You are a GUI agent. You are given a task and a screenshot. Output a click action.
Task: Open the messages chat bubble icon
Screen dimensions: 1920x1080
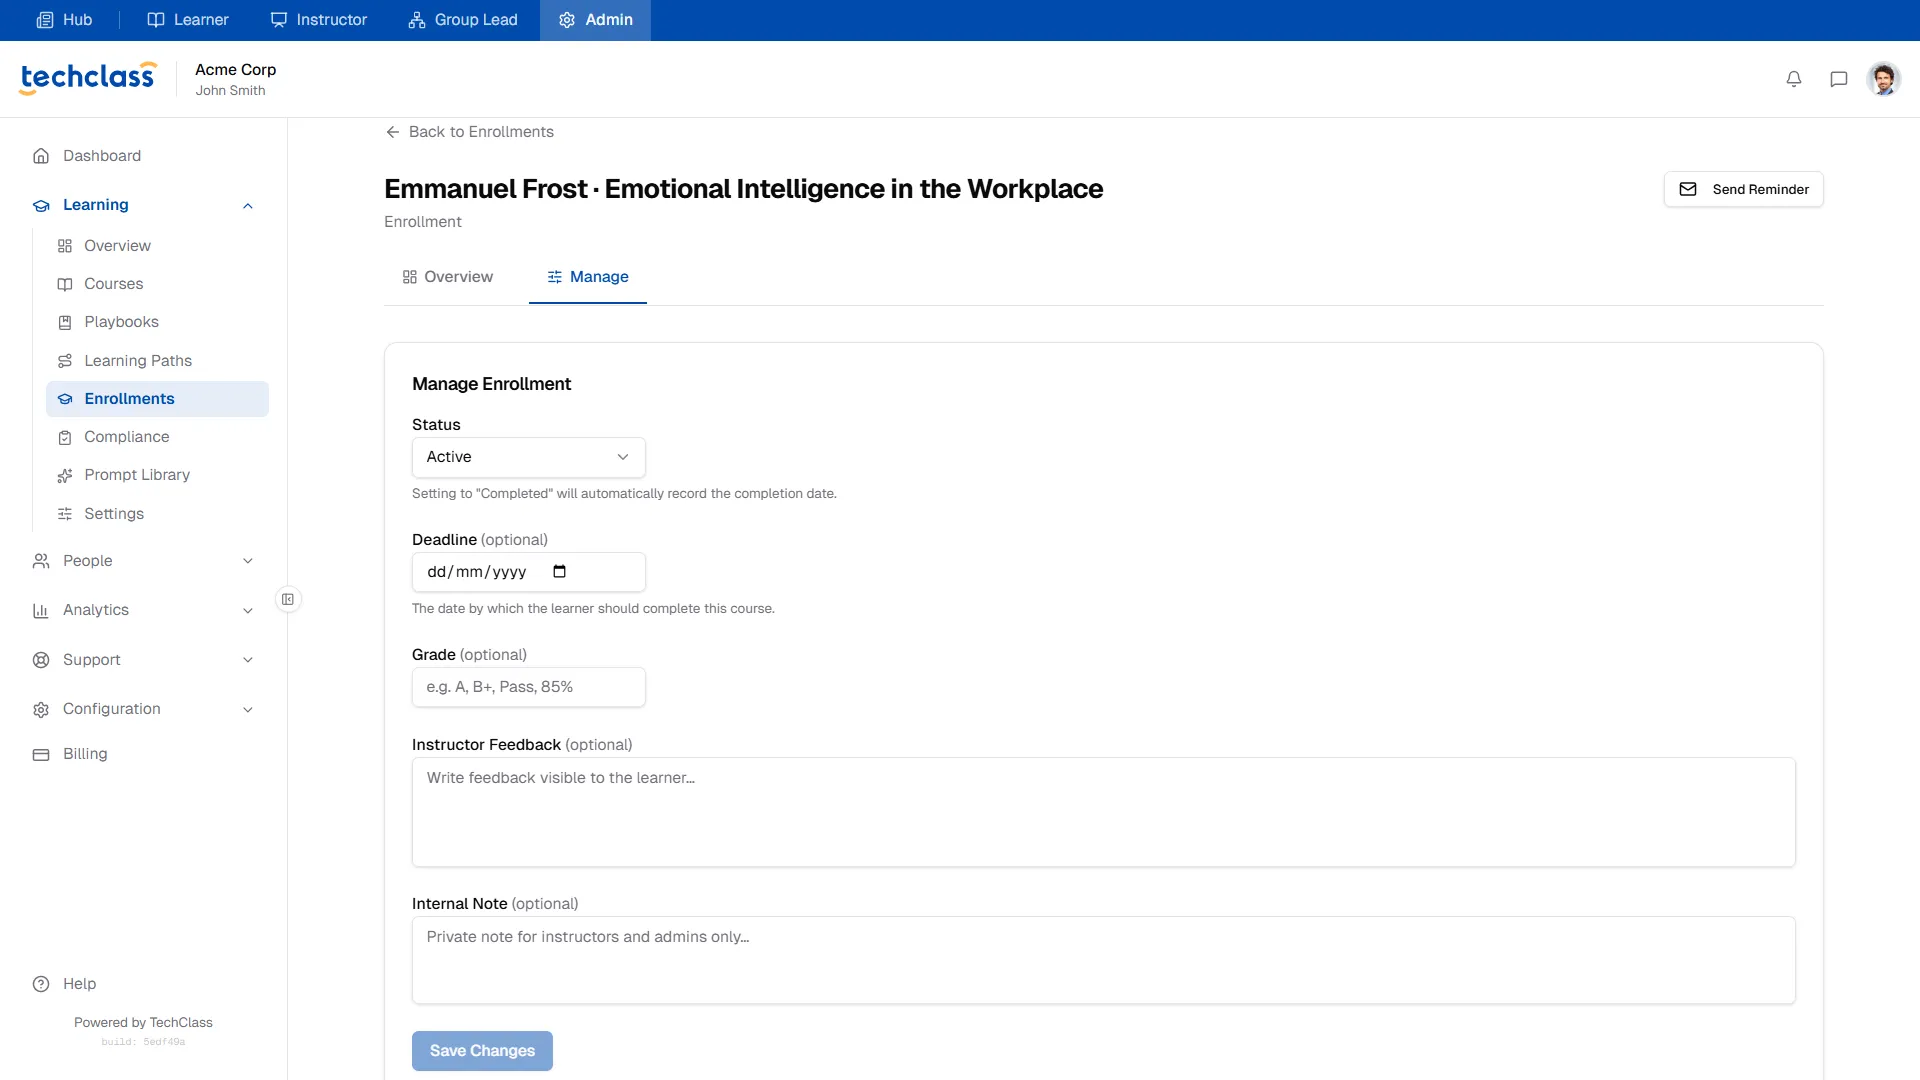1838,79
